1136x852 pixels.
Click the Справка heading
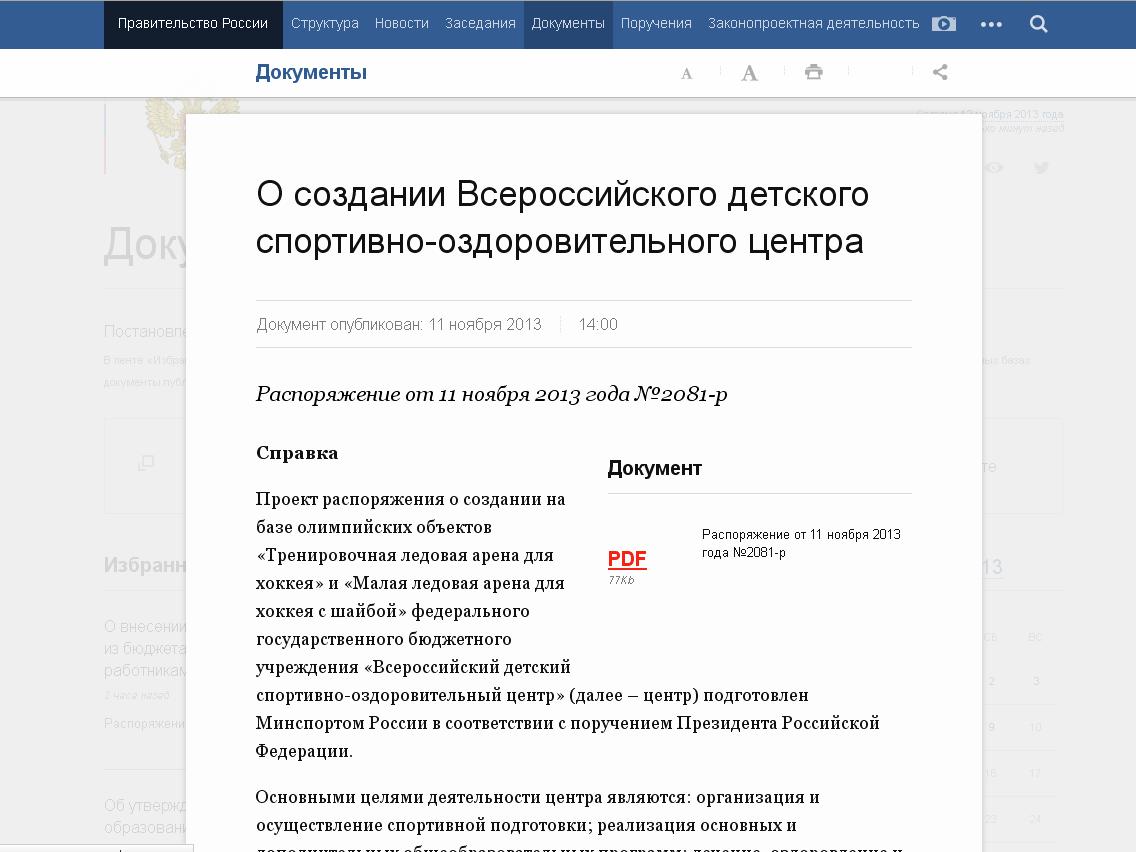point(297,453)
